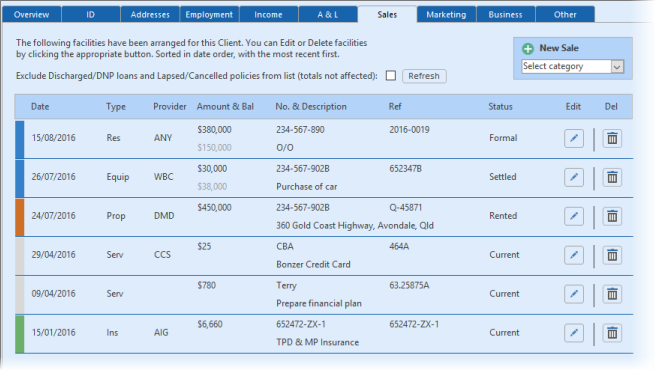656x371 pixels.
Task: Select the 09/04/2016 date cell
Action: point(54,294)
